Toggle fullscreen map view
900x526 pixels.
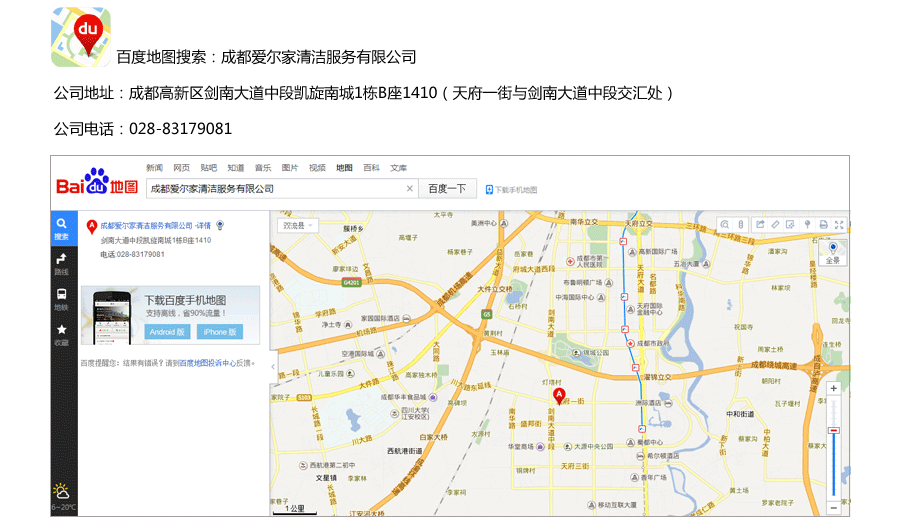[839, 225]
